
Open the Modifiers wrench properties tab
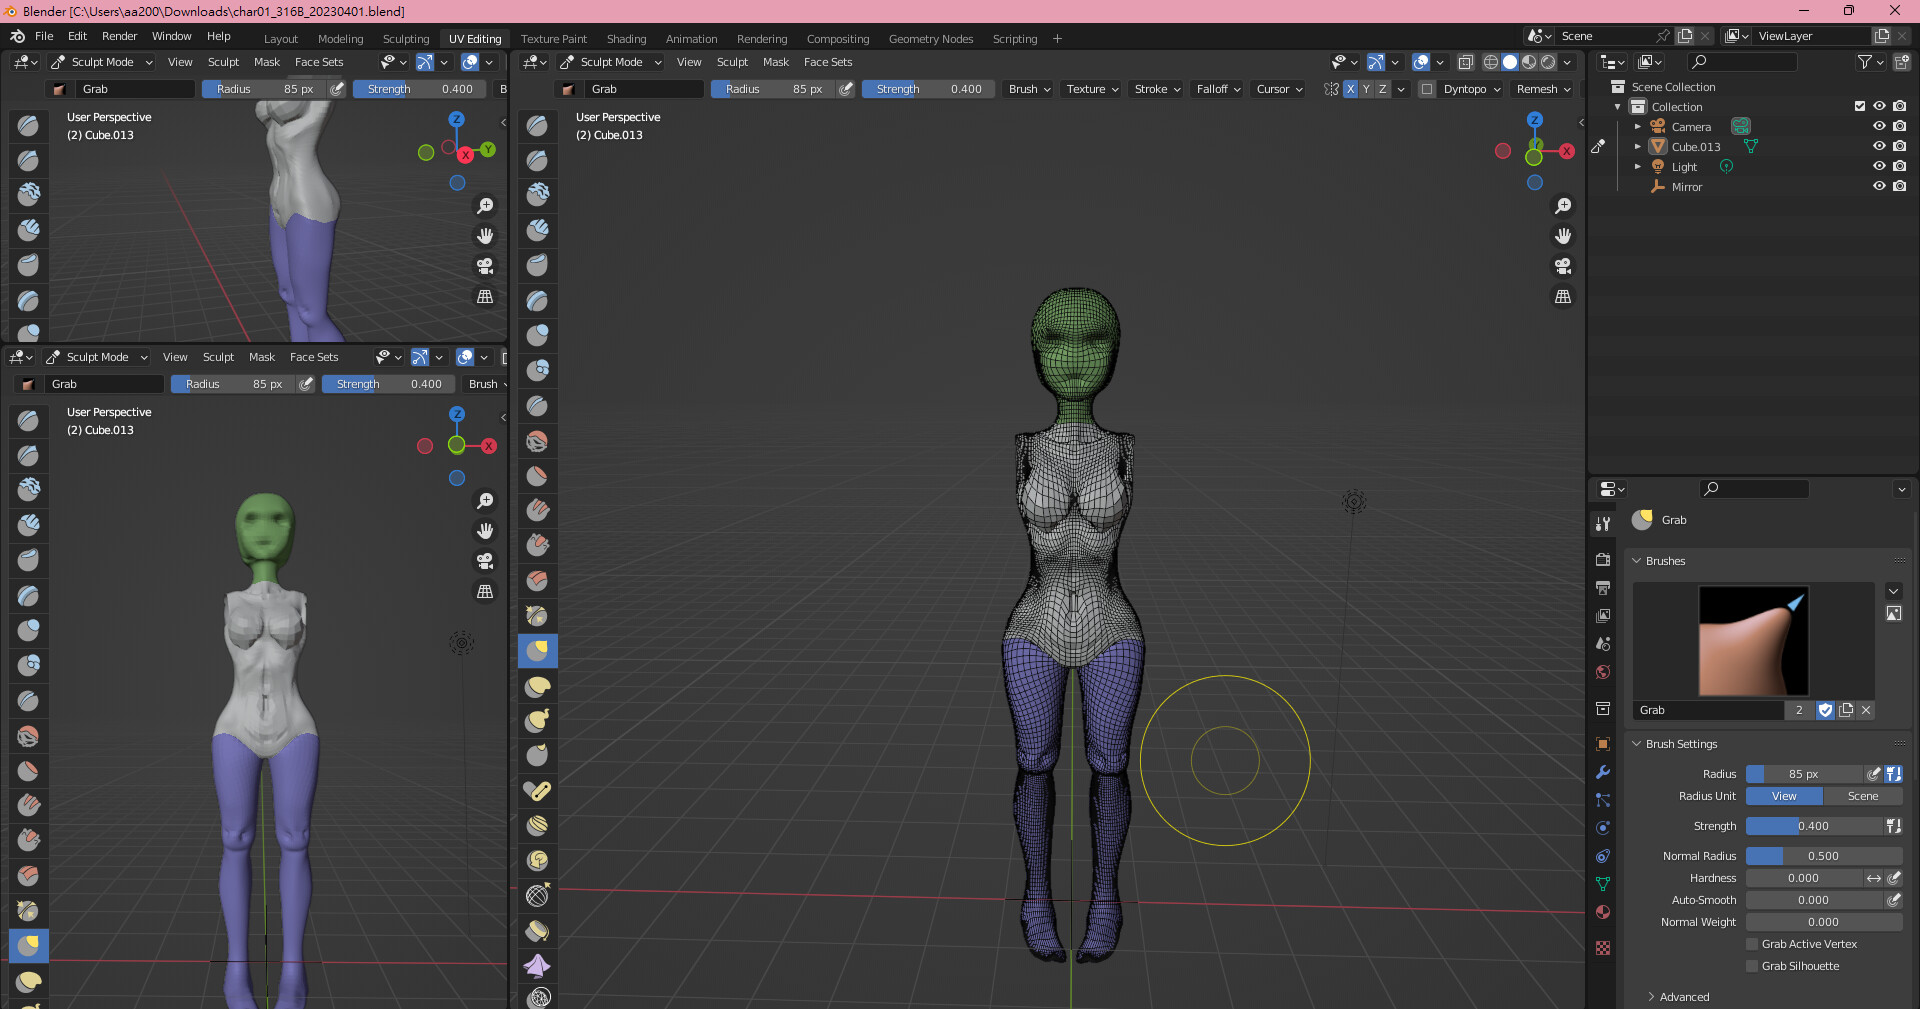[x=1603, y=772]
